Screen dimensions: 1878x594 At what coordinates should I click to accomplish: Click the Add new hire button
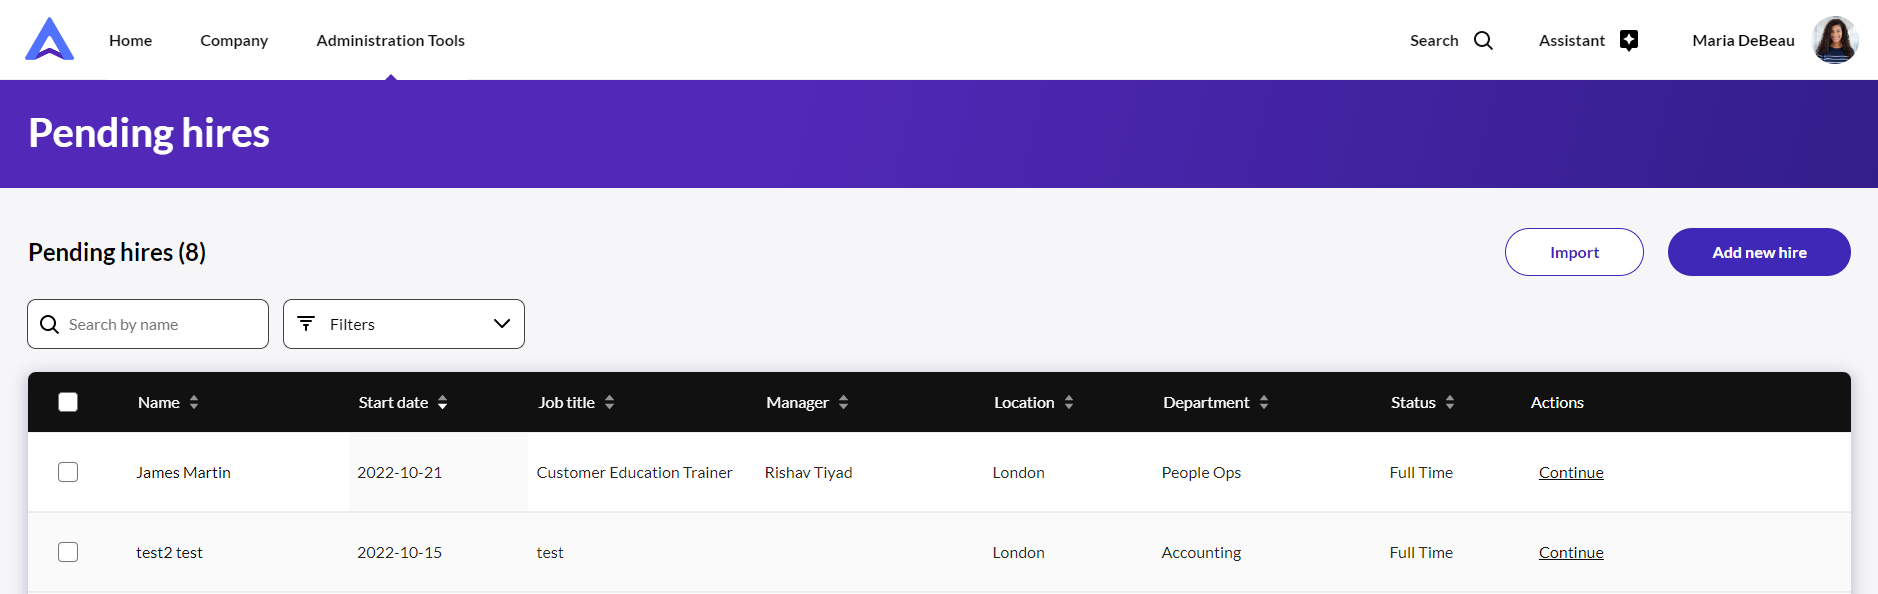coord(1758,252)
